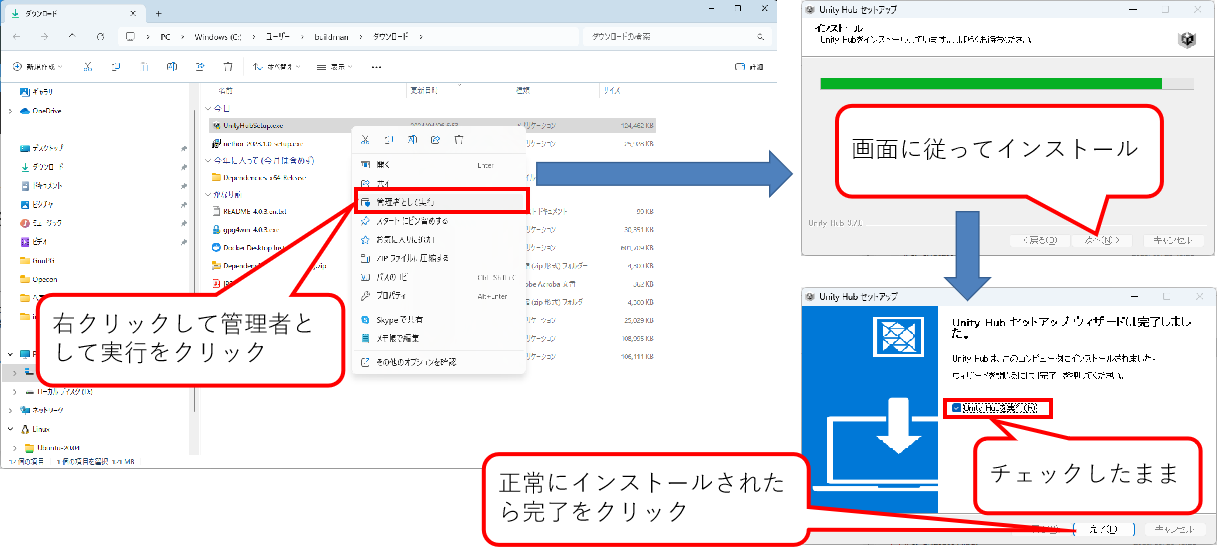This screenshot has height=547, width=1217.
Task: Toggle the 詳細 details pane button
Action: pyautogui.click(x=749, y=67)
